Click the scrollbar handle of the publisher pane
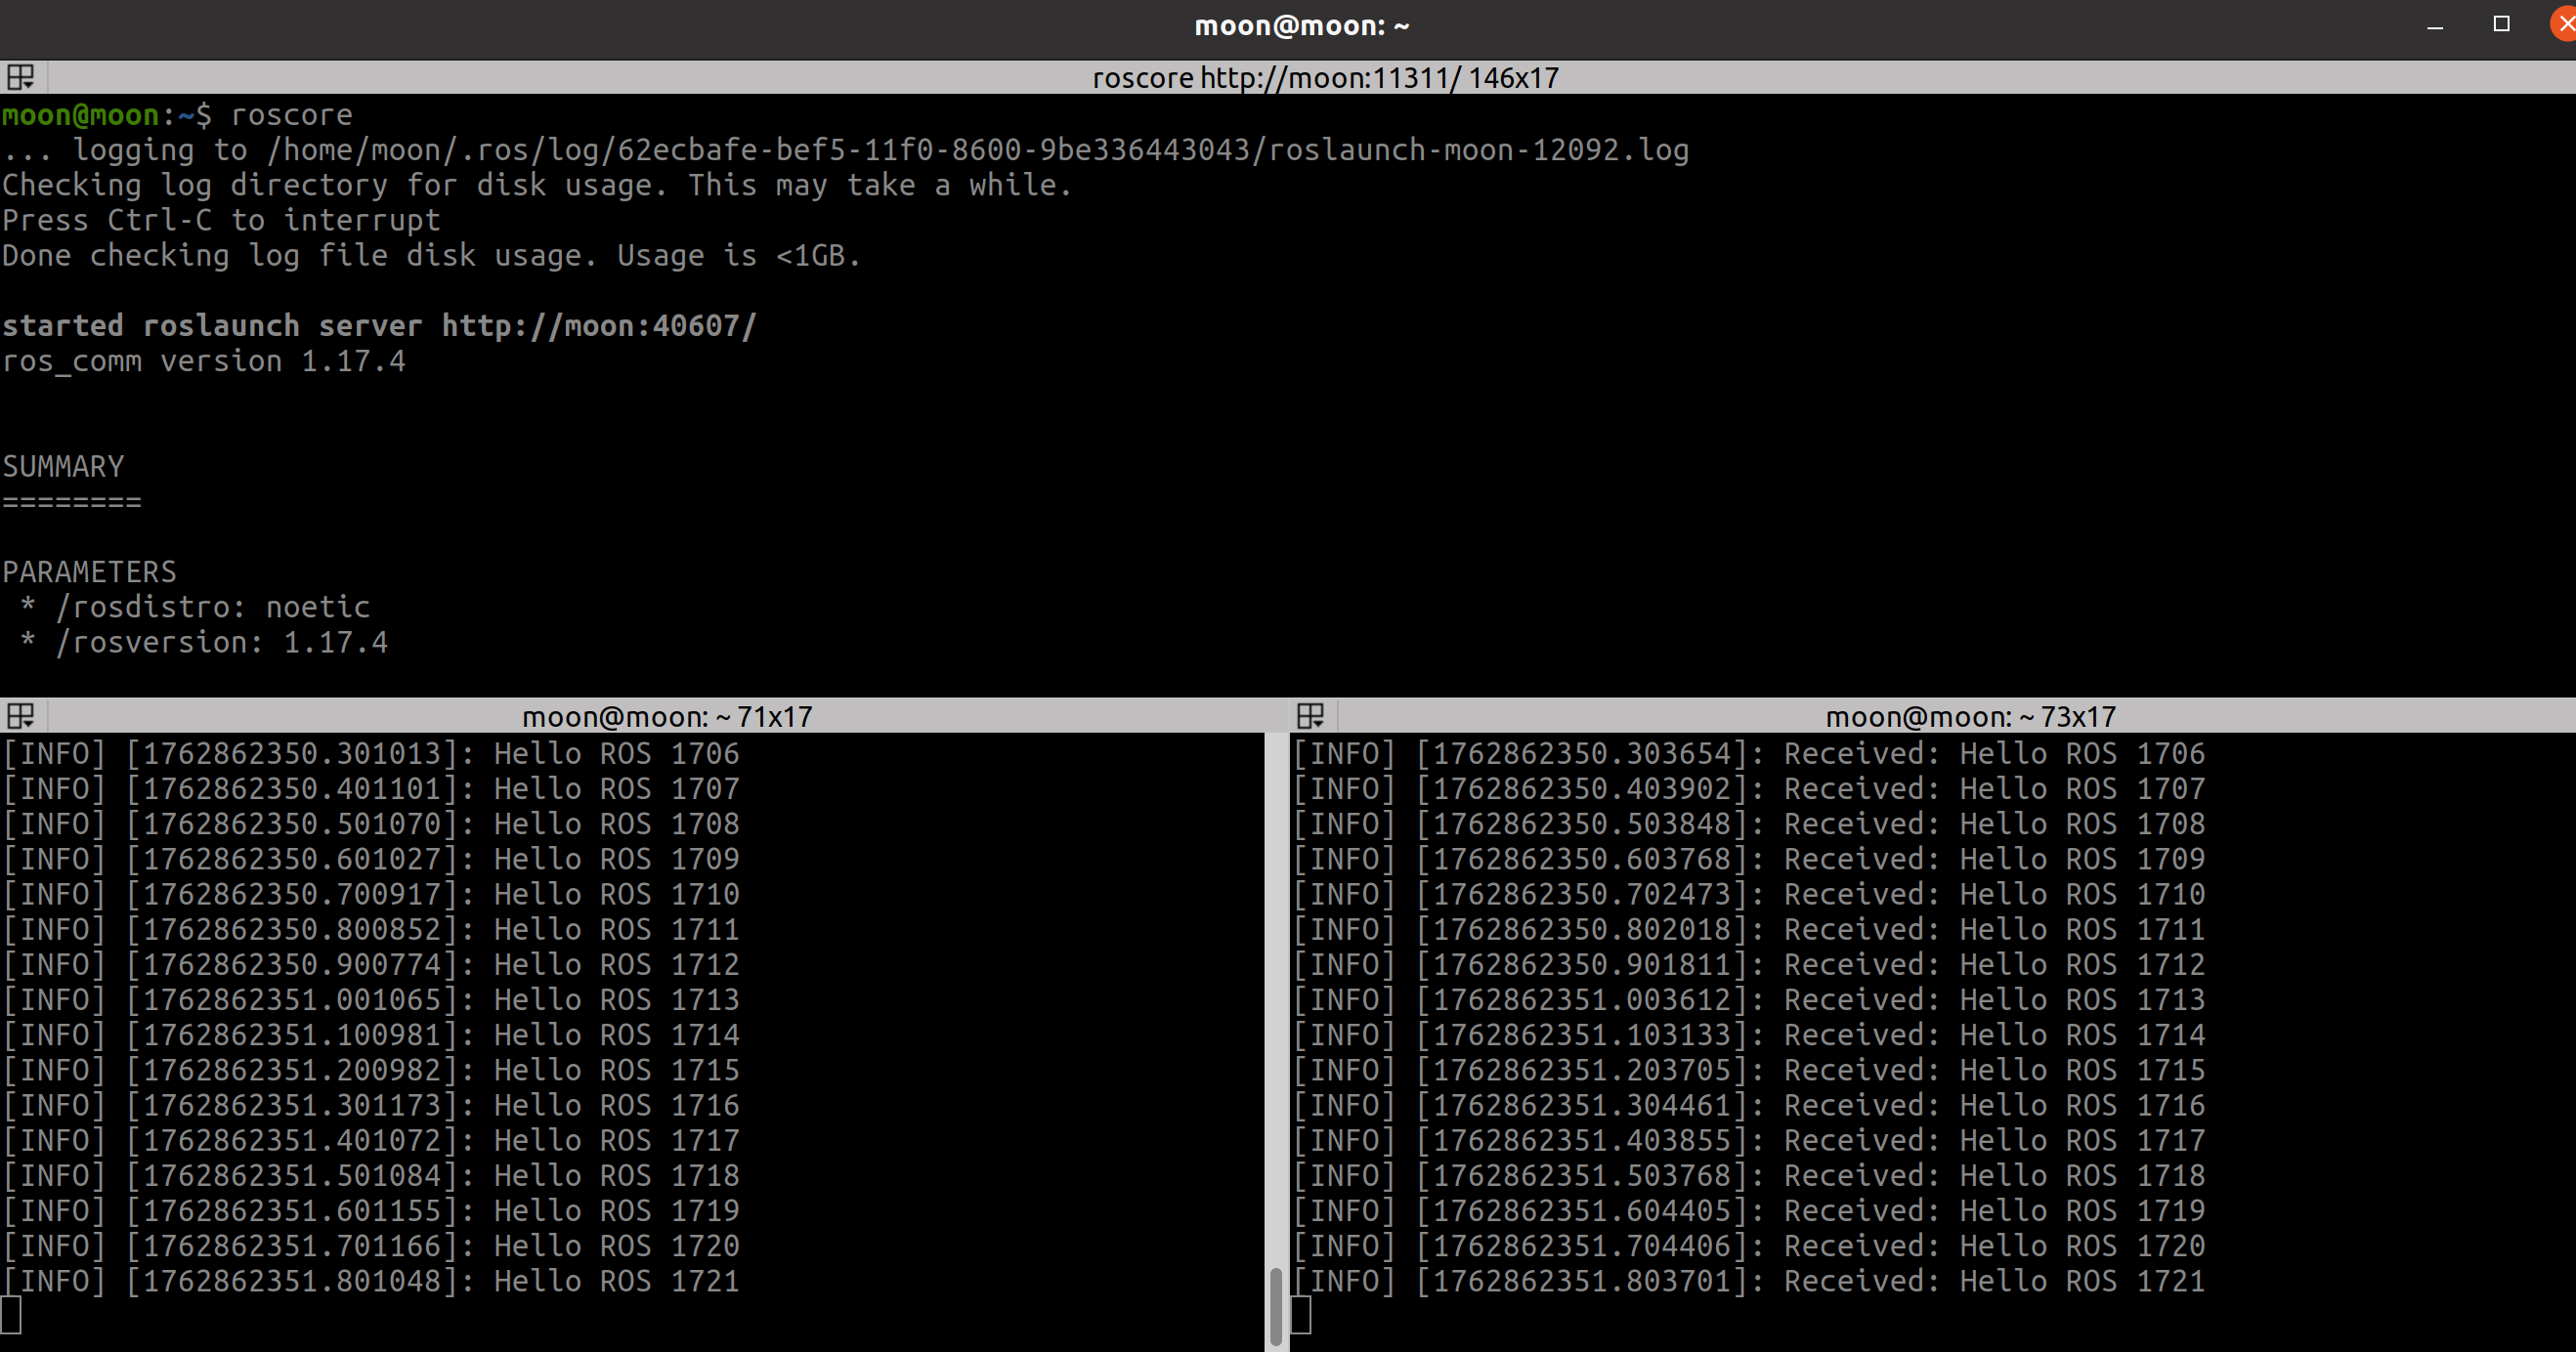The height and width of the screenshot is (1352, 2576). tap(1275, 1305)
